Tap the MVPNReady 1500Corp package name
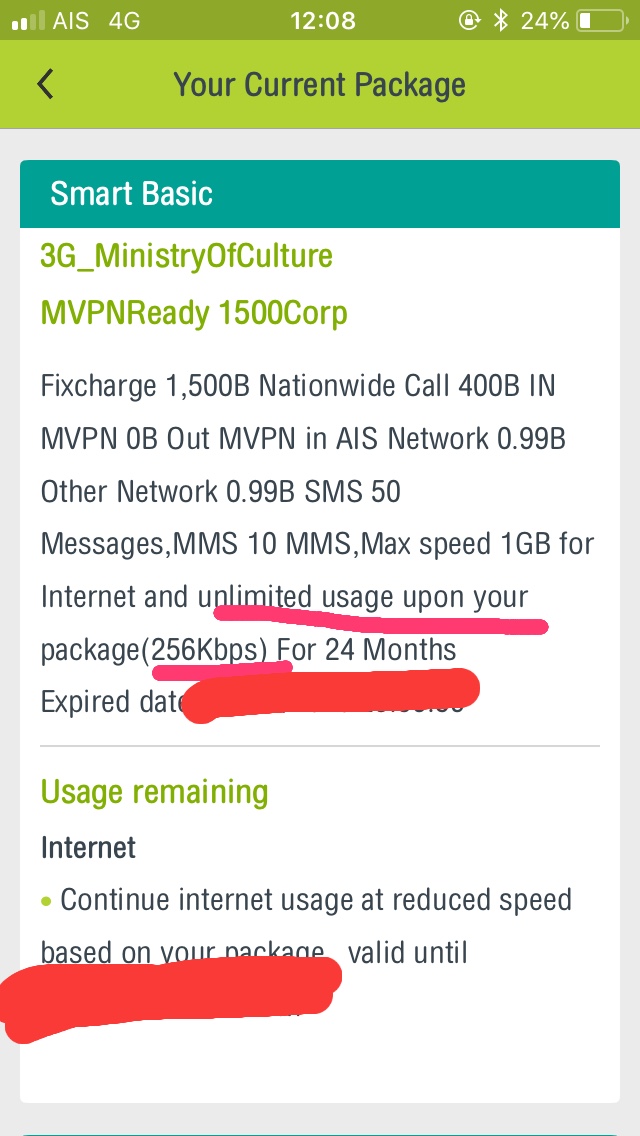 coord(194,313)
